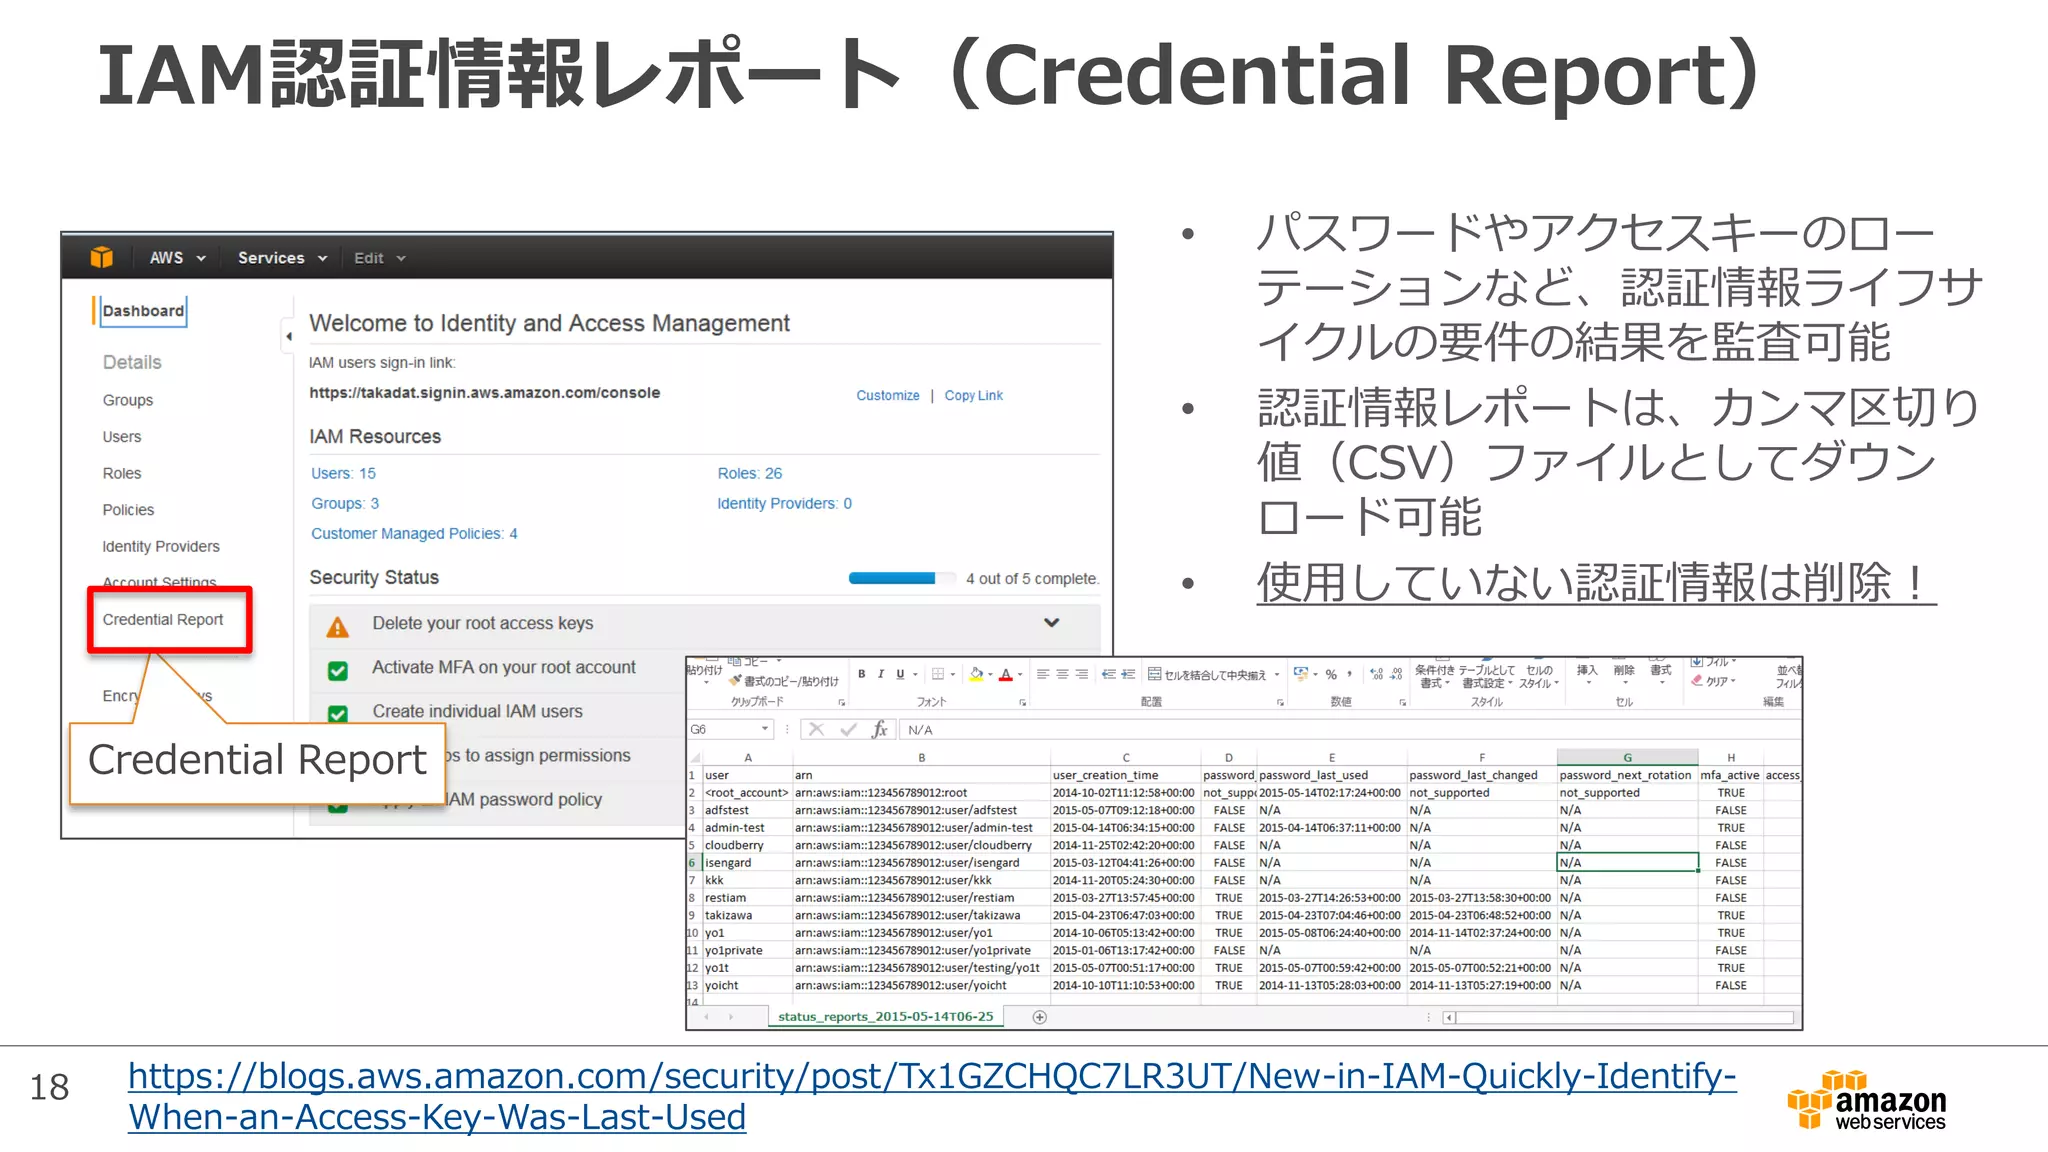
Task: Apply Comma style in the number group
Action: point(1349,674)
